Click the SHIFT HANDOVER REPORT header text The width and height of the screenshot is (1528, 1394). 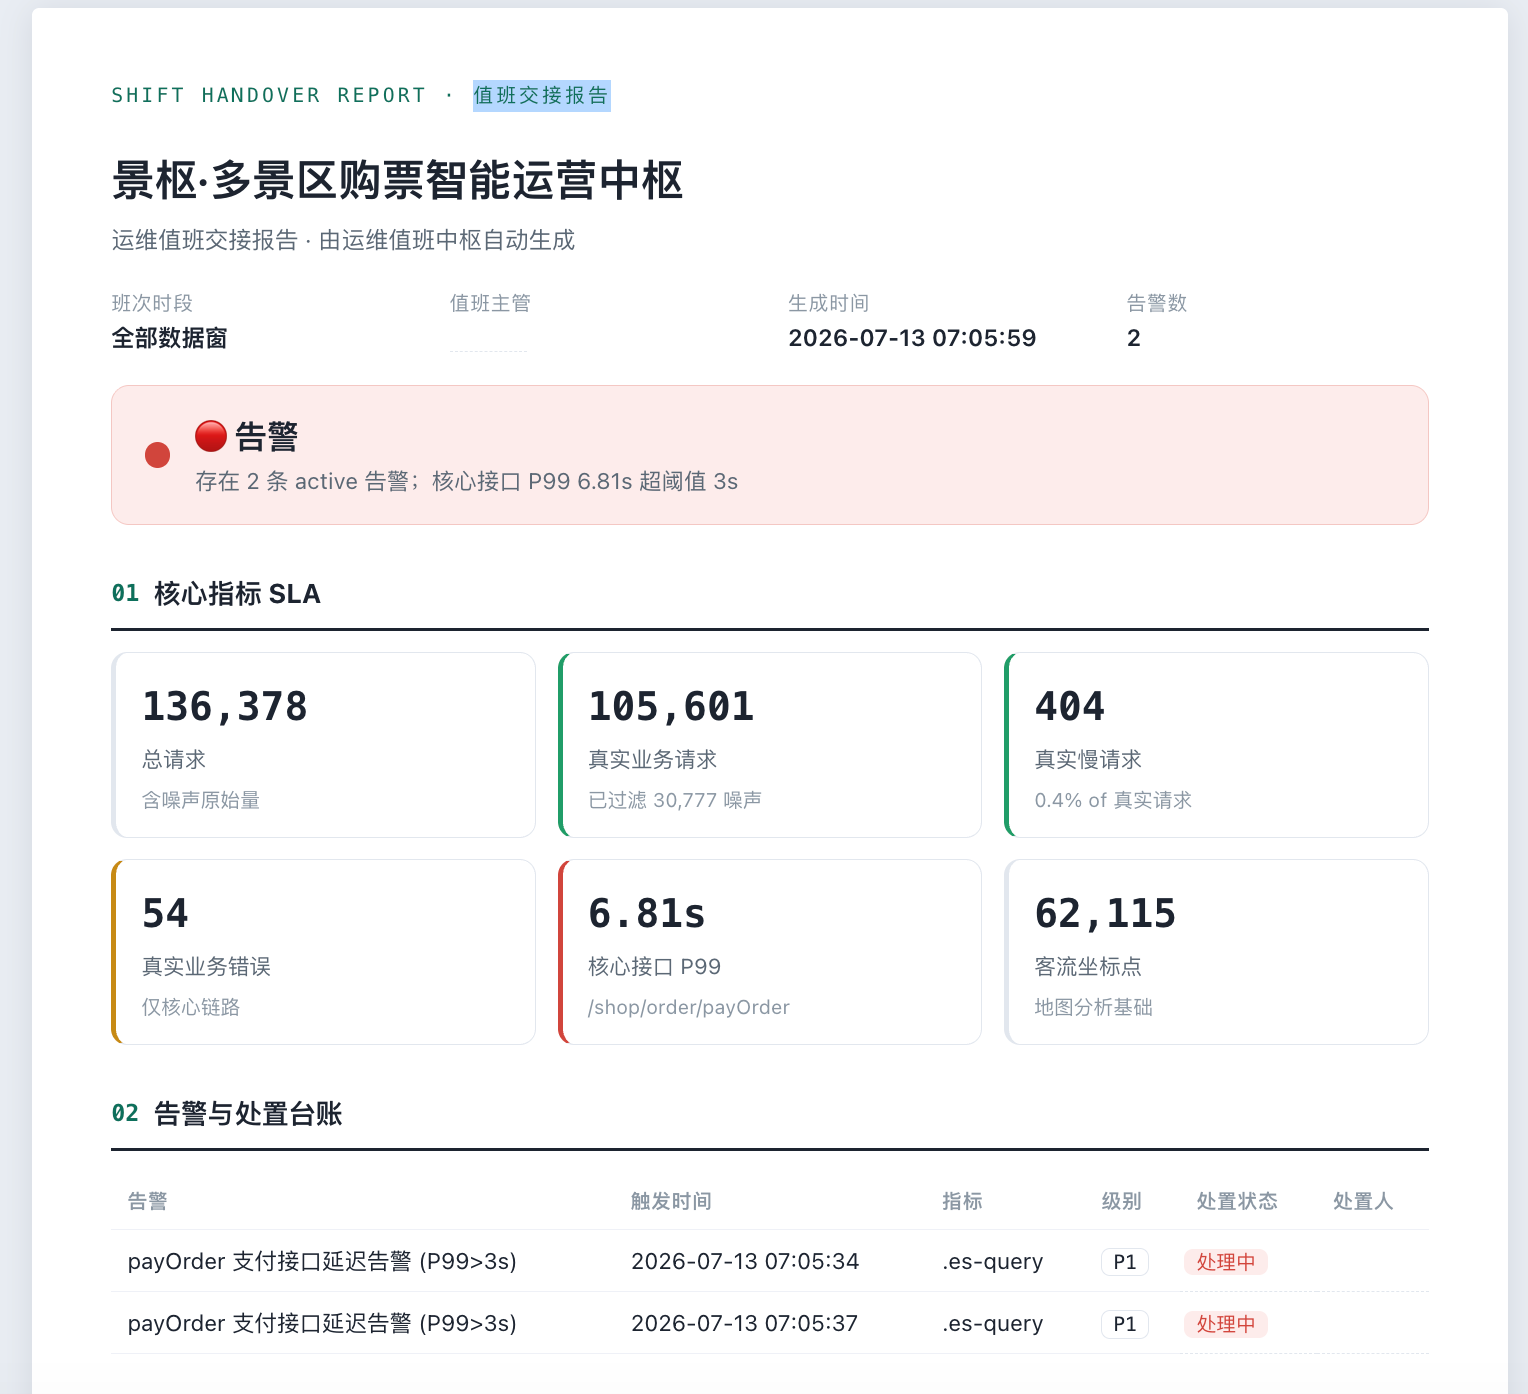point(269,95)
